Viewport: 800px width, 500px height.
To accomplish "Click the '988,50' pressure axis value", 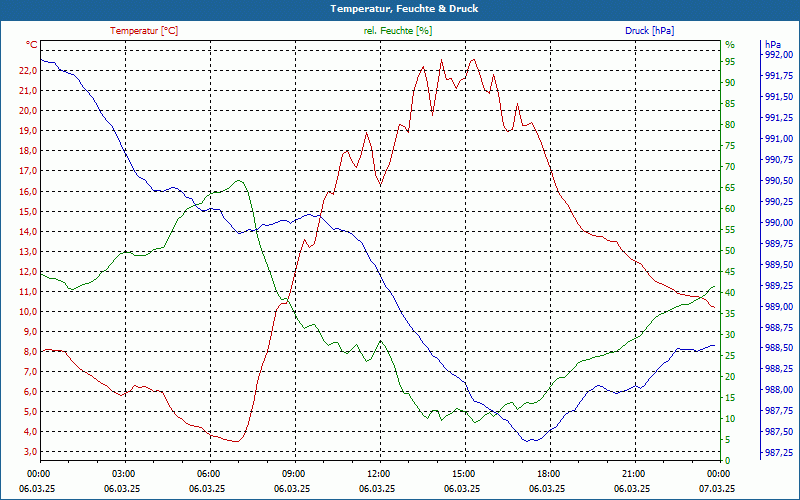I will coord(779,347).
